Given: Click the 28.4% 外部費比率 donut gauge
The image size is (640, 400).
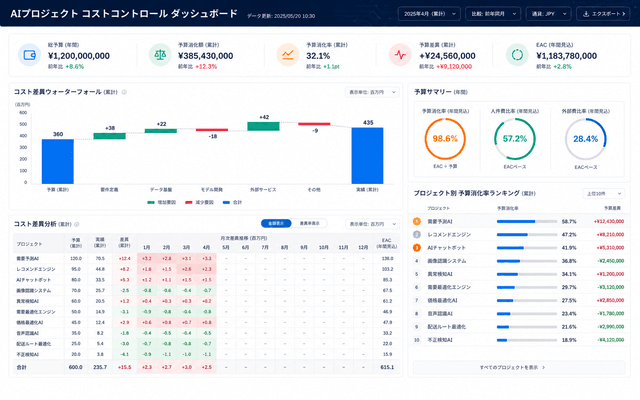Looking at the screenshot, I should click(585, 139).
